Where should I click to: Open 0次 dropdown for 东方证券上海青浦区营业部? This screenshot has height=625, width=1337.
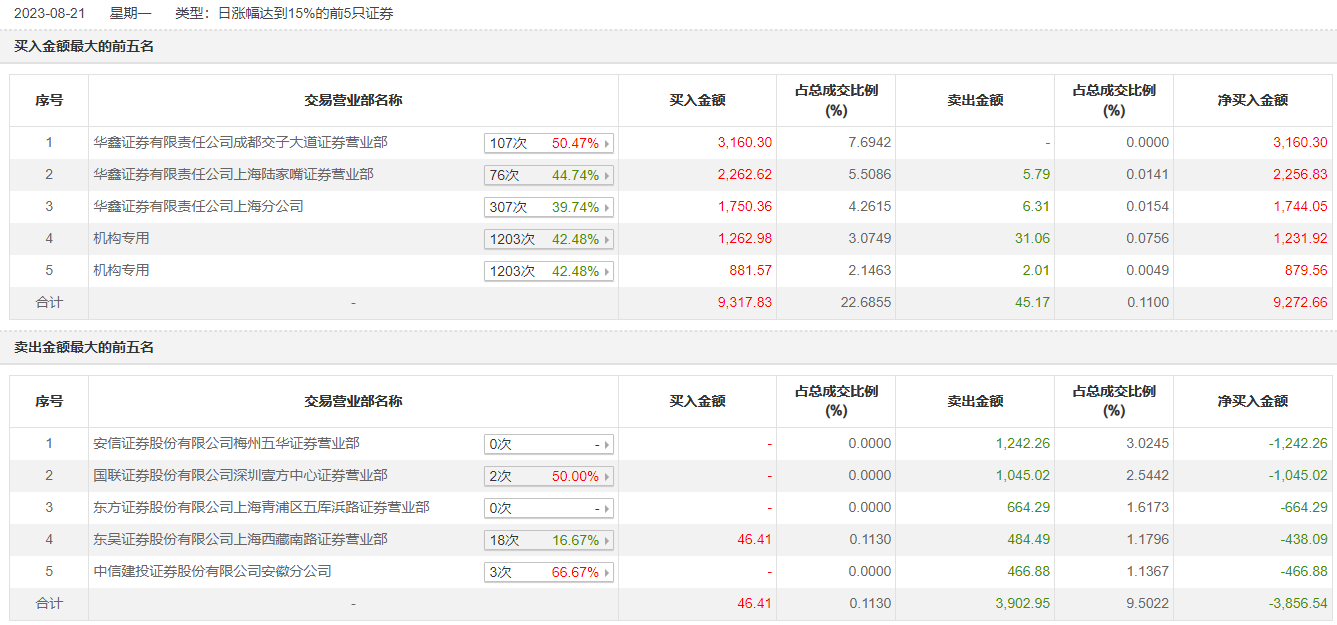[549, 508]
